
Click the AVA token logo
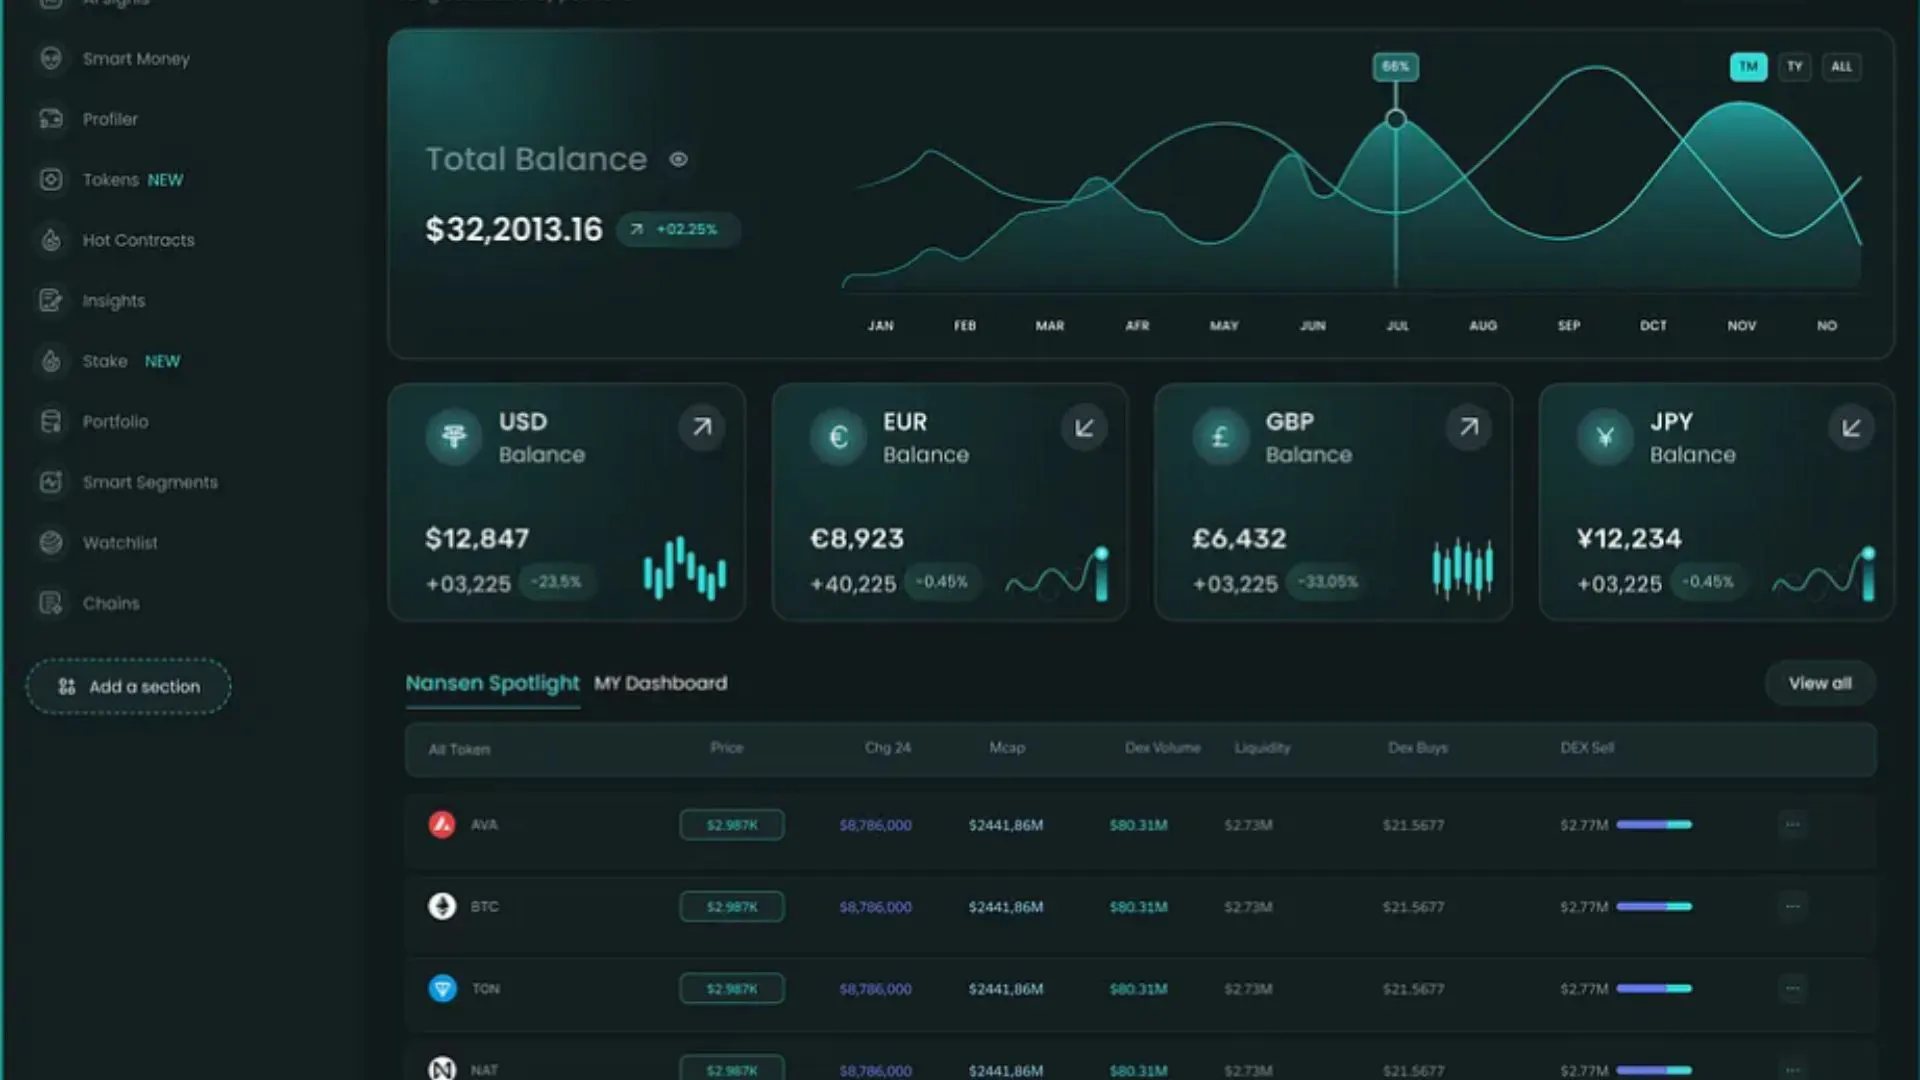442,824
